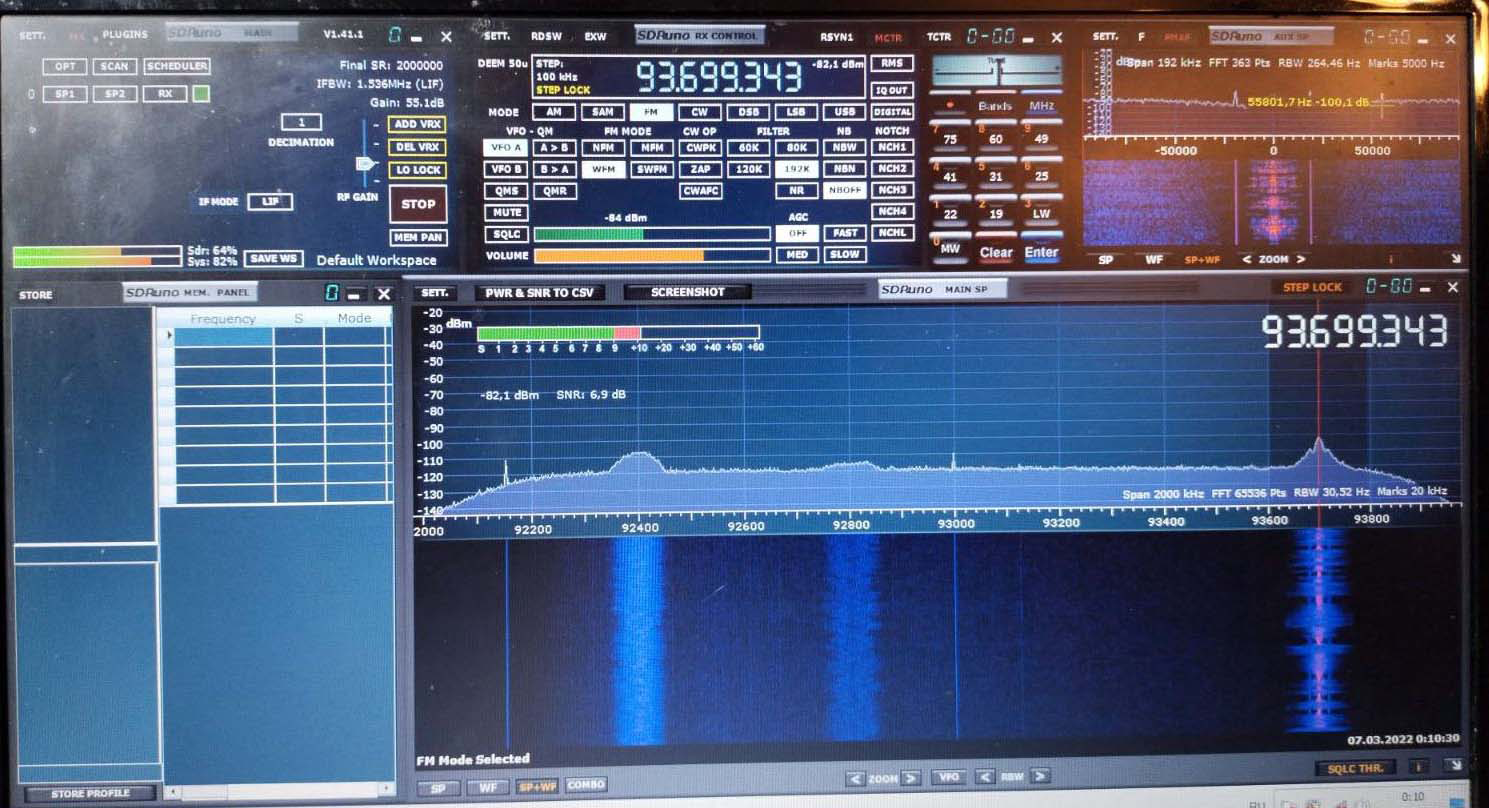Click the SQLC THR. button
The image size is (1489, 808).
1355,768
